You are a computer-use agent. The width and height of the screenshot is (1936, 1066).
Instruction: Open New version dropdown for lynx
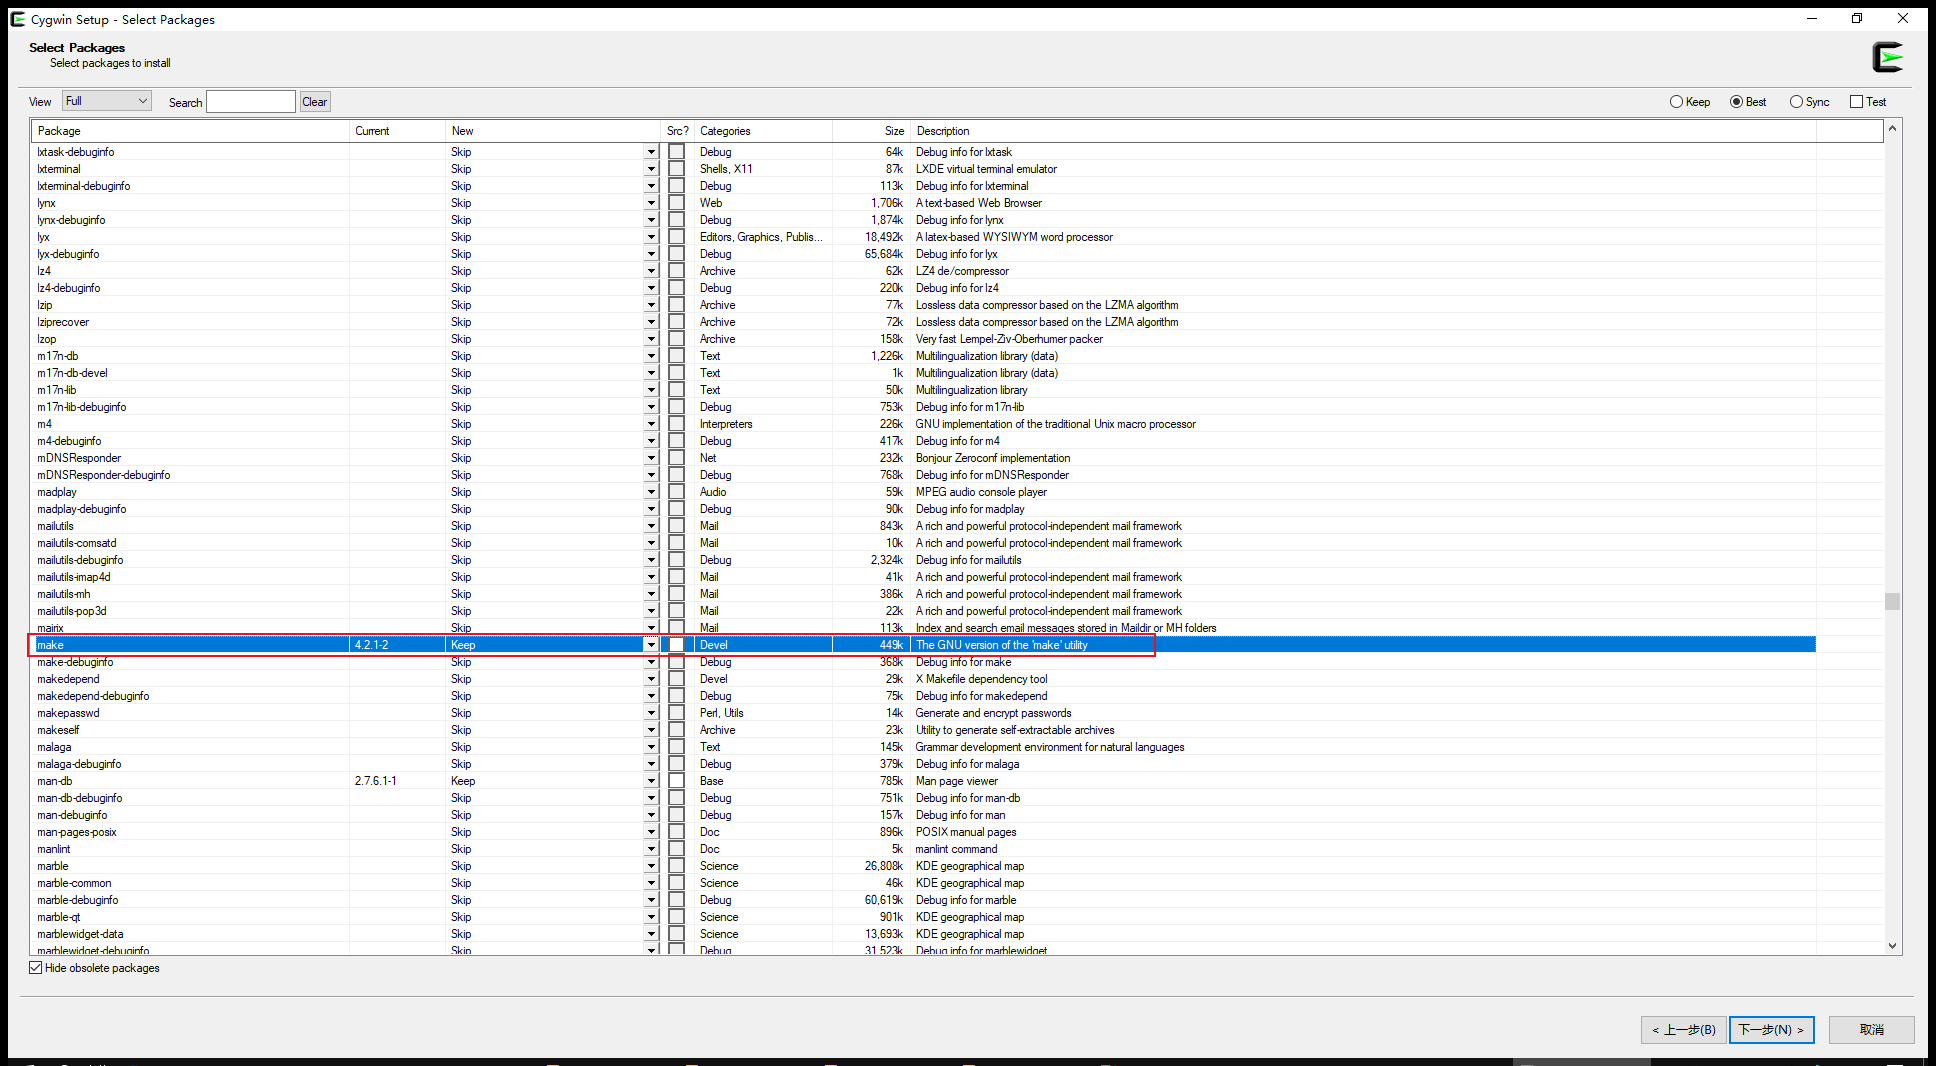click(x=651, y=203)
